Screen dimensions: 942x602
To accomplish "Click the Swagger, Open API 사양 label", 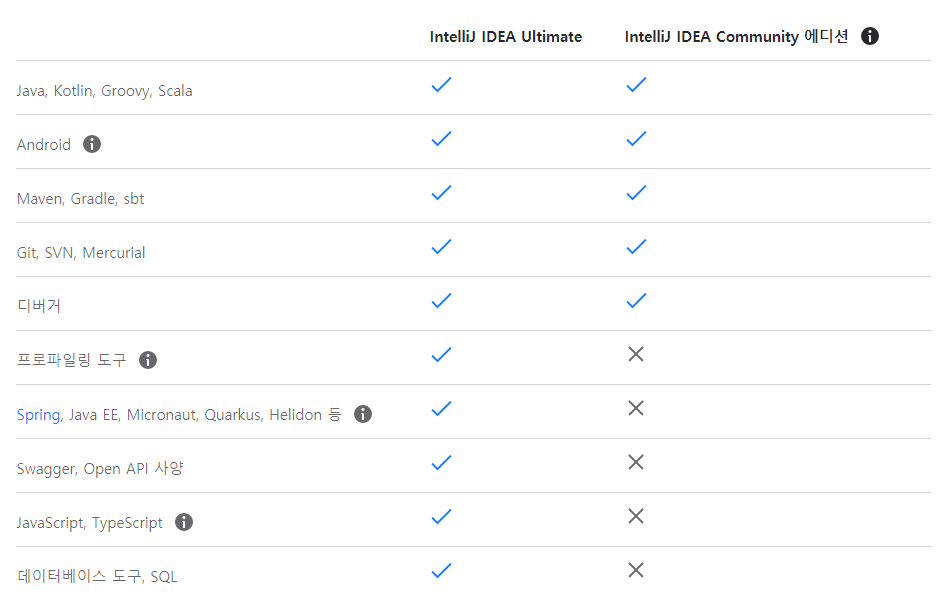I will 100,469.
